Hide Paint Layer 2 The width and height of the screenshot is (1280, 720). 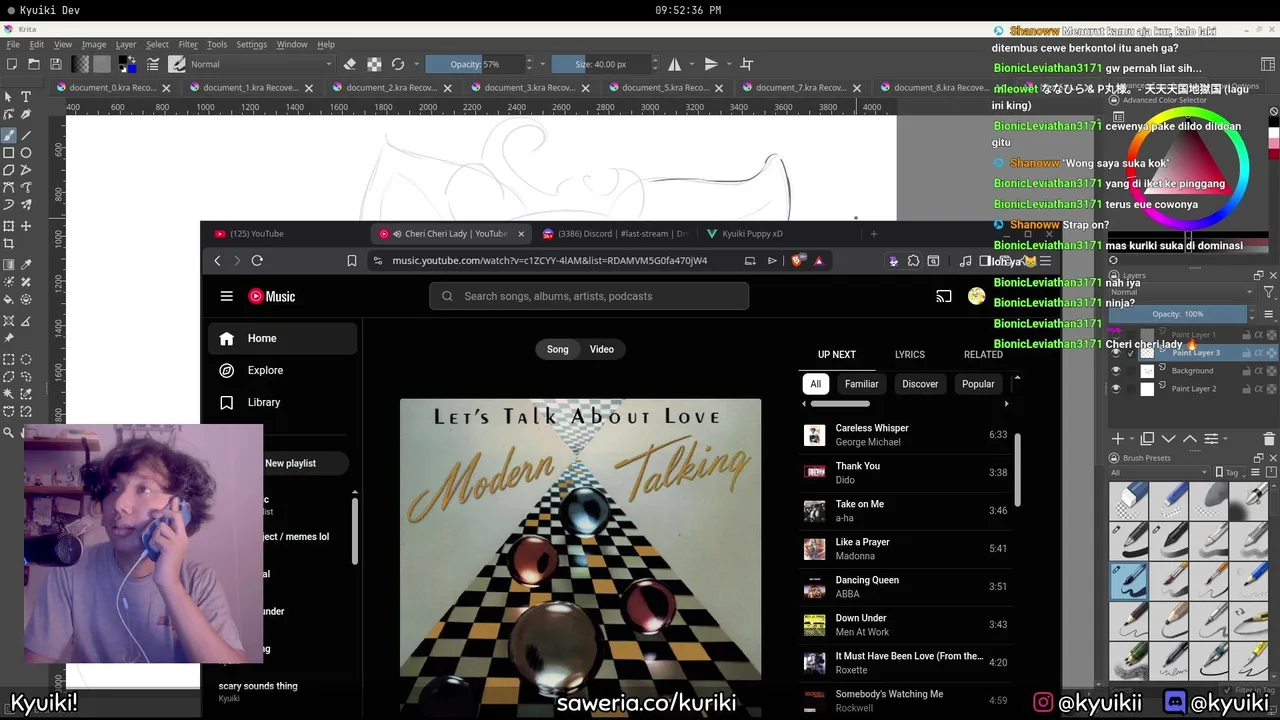[1116, 389]
